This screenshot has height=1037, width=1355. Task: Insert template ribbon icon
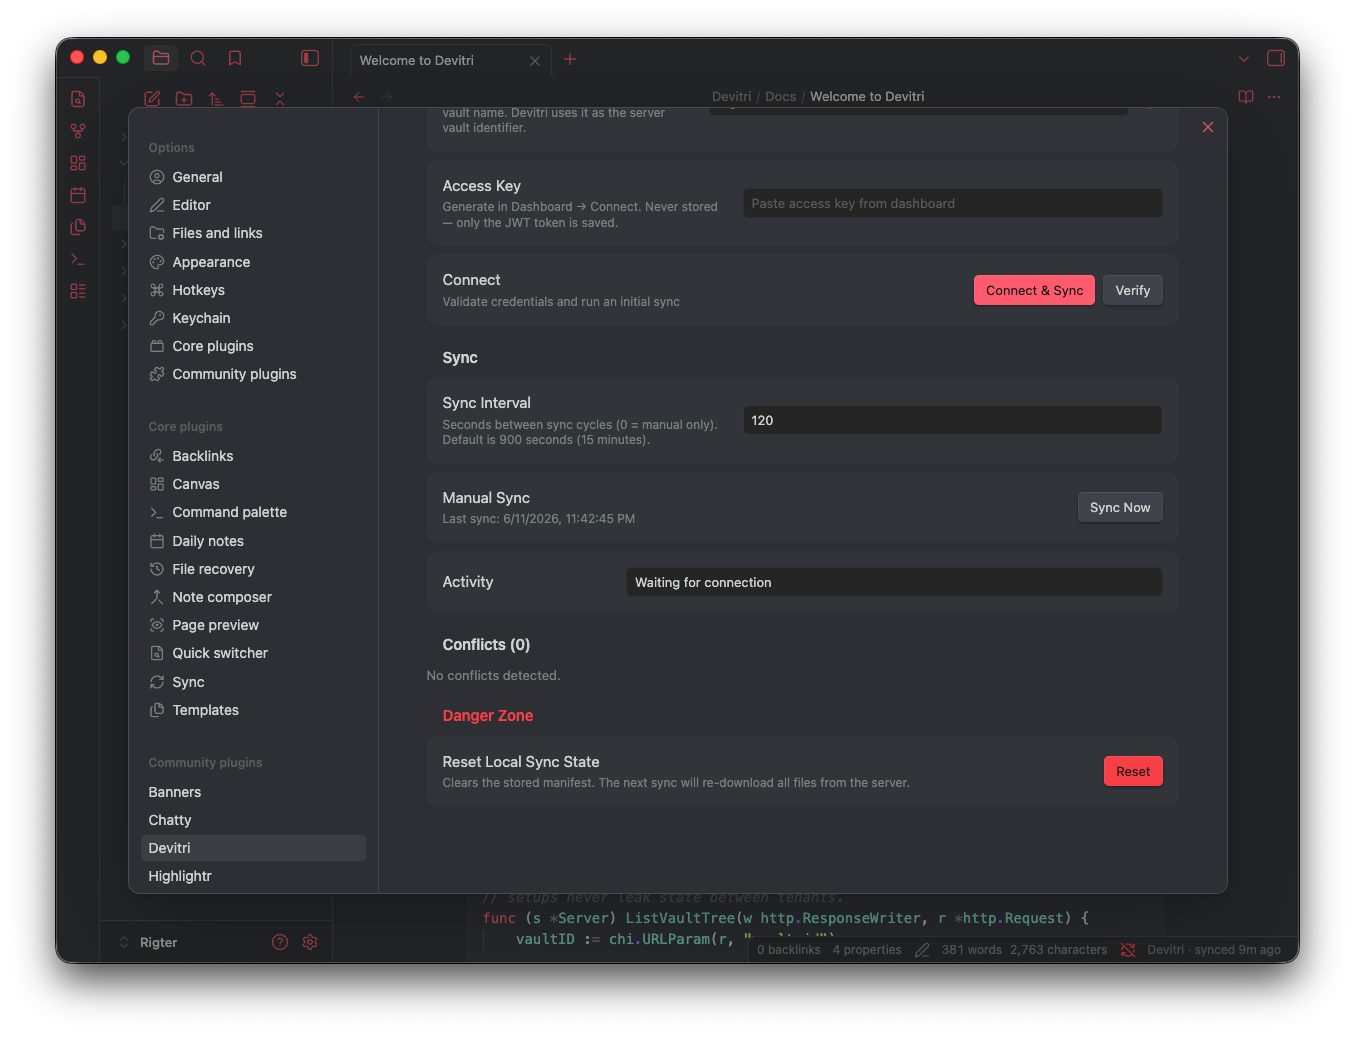[x=78, y=227]
